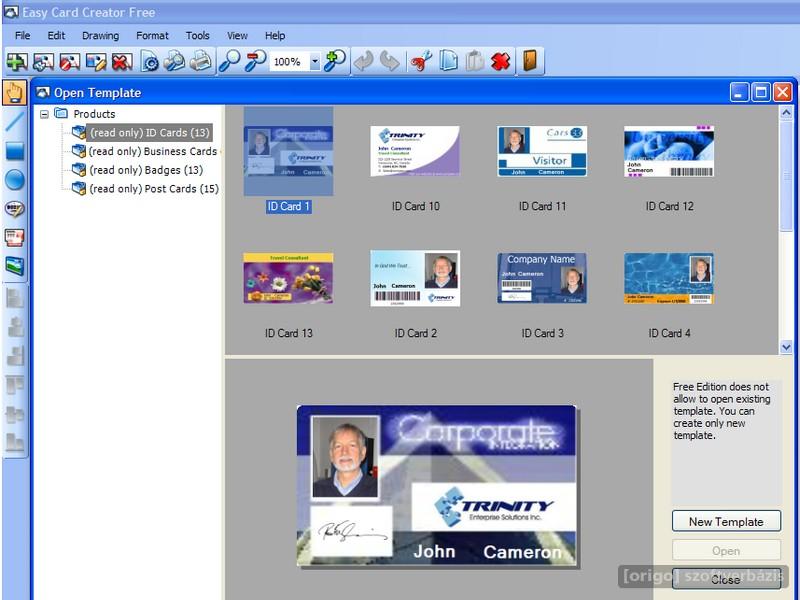800x600 pixels.
Task: Select (read only) ID Cards (13) category
Action: (149, 133)
